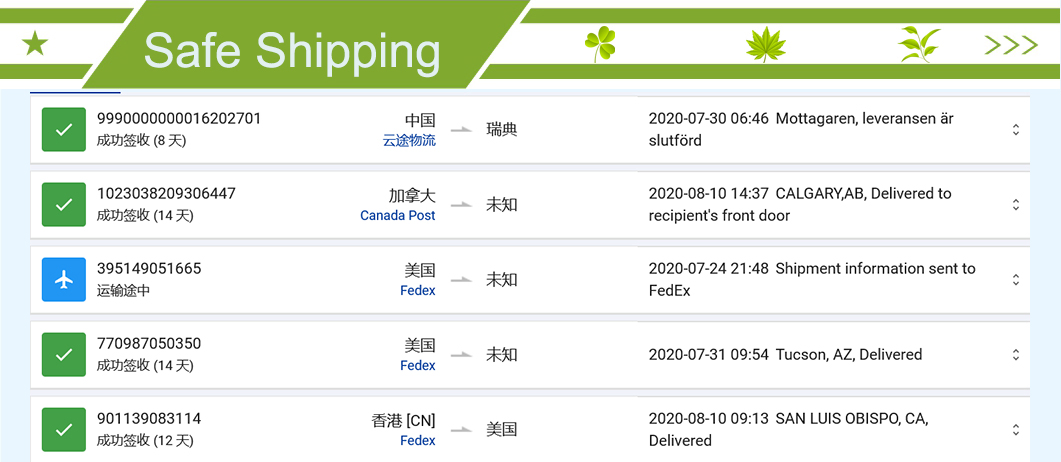Expand the FedEx shipment information row
The width and height of the screenshot is (1061, 462).
pos(1016,279)
